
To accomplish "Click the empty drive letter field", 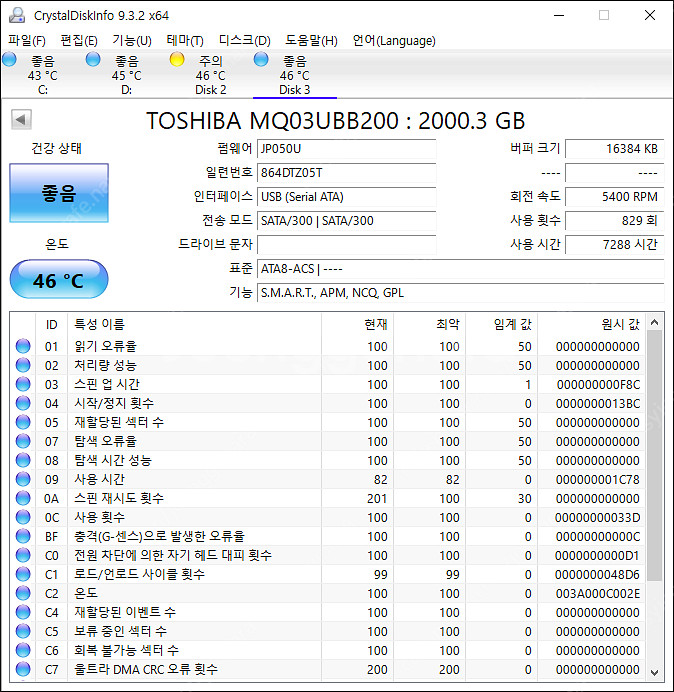I will [x=346, y=244].
